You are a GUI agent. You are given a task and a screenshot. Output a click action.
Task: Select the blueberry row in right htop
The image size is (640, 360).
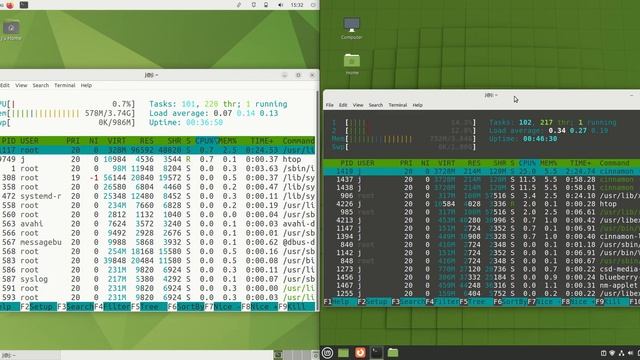pyautogui.click(x=482, y=277)
